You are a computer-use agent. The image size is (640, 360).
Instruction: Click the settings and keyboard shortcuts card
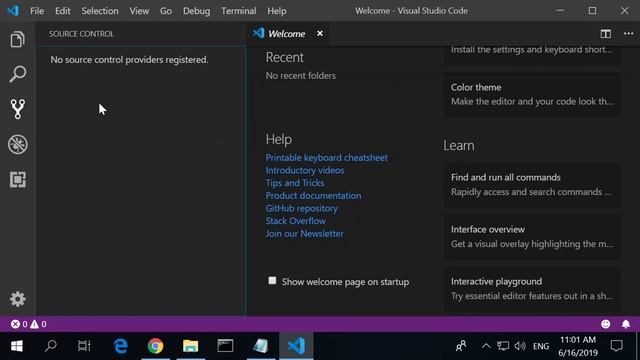pyautogui.click(x=532, y=56)
